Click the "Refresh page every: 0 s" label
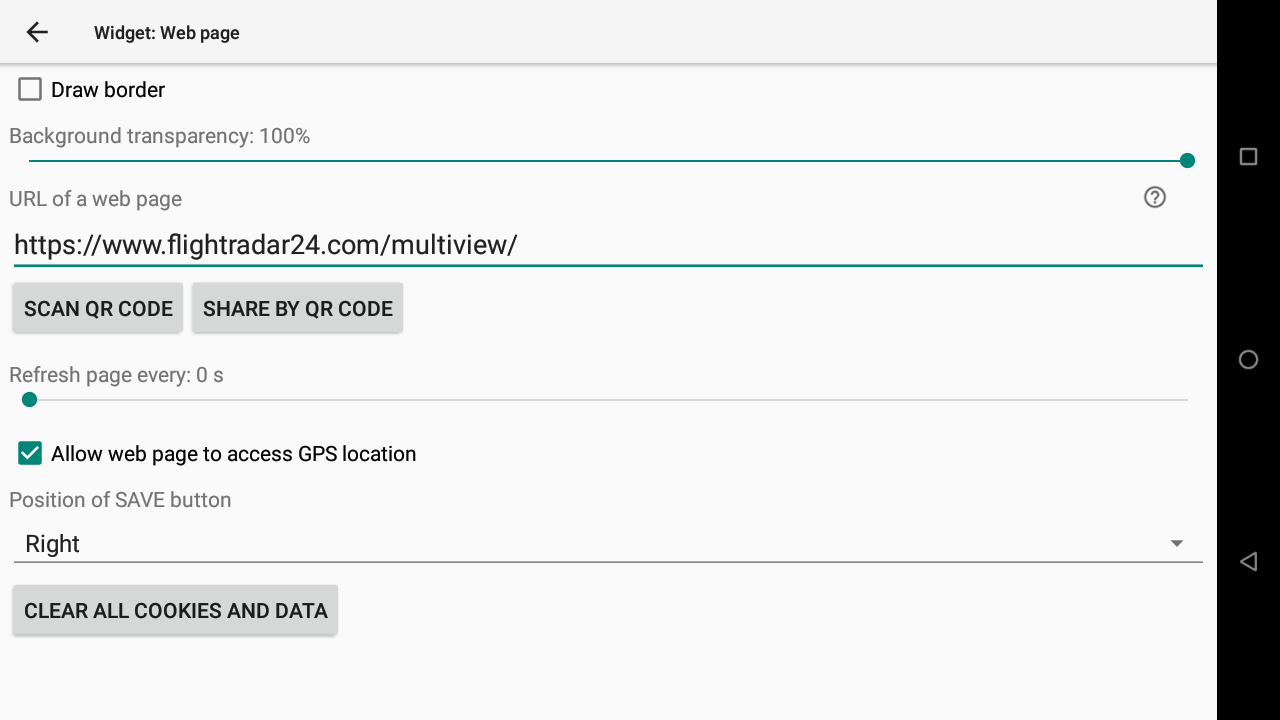The width and height of the screenshot is (1280, 720). coord(117,375)
